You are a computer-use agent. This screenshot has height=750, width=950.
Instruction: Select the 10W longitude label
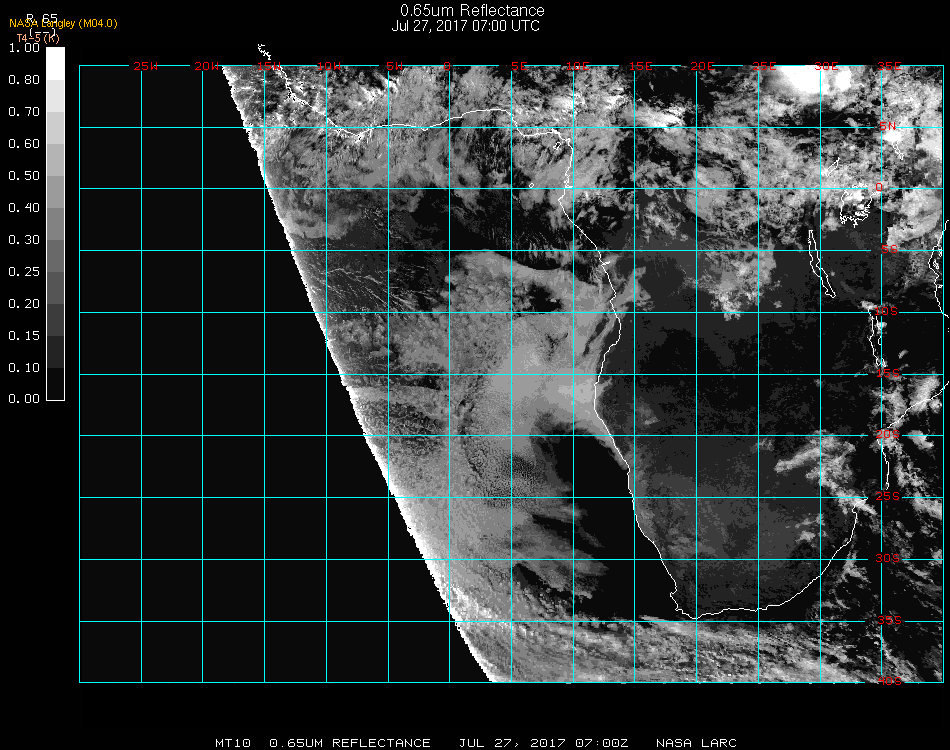tap(329, 66)
